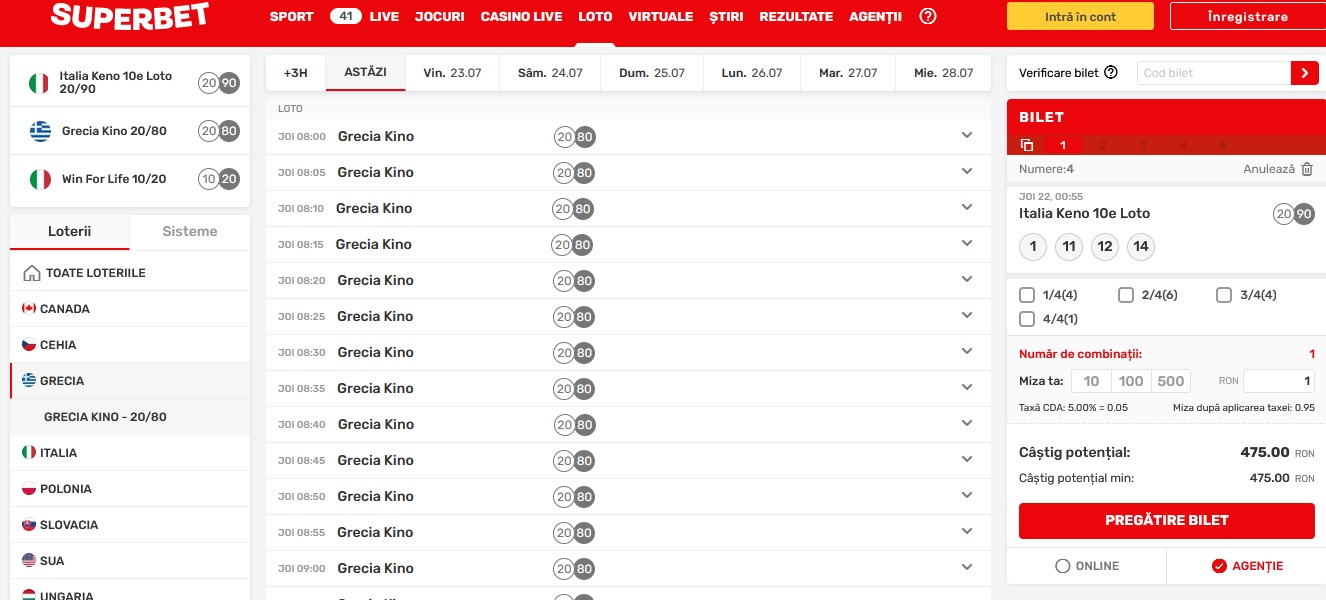Check the 3/4(4) system option
Image resolution: width=1326 pixels, height=600 pixels.
tap(1224, 295)
